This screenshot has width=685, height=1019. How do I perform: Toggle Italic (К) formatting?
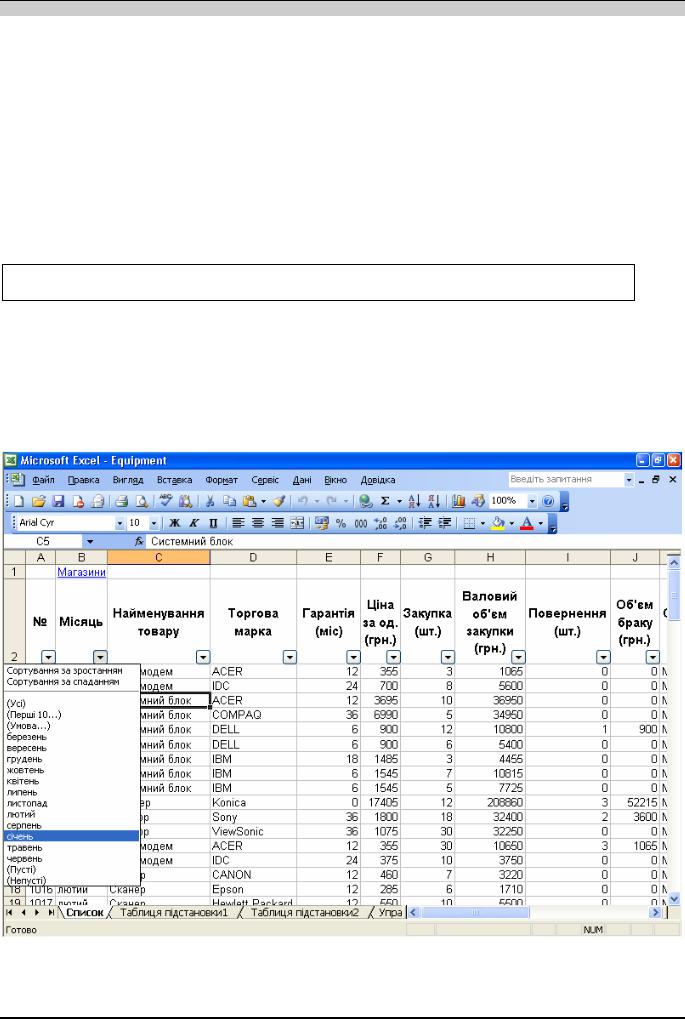[x=194, y=523]
